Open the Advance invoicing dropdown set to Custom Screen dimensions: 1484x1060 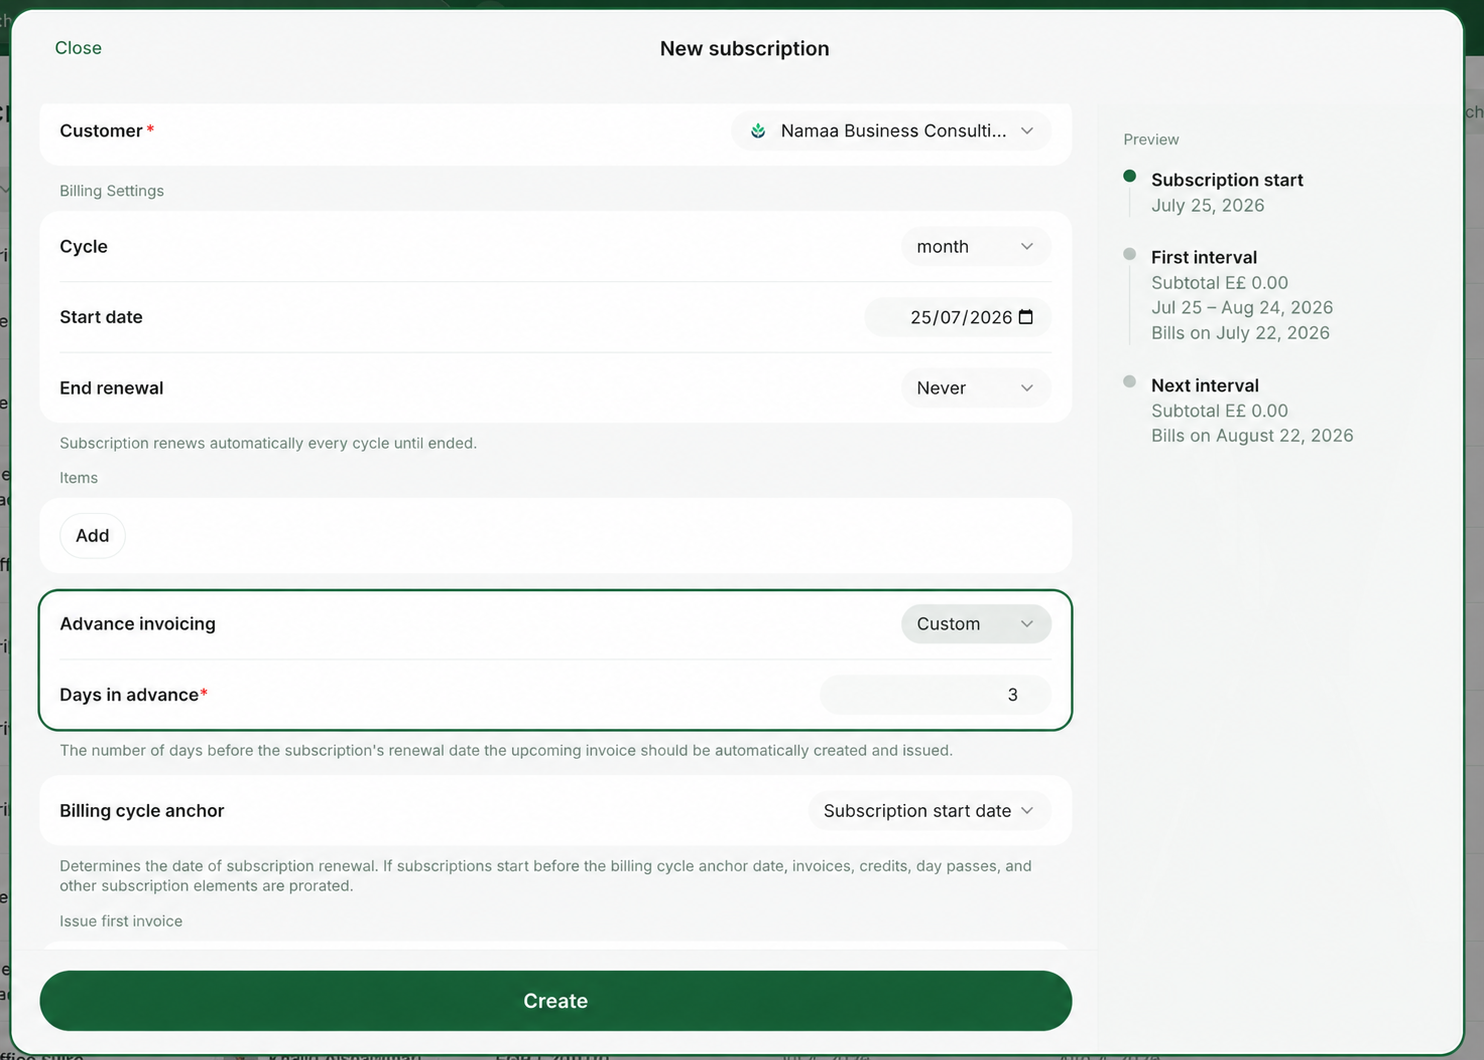tap(975, 624)
